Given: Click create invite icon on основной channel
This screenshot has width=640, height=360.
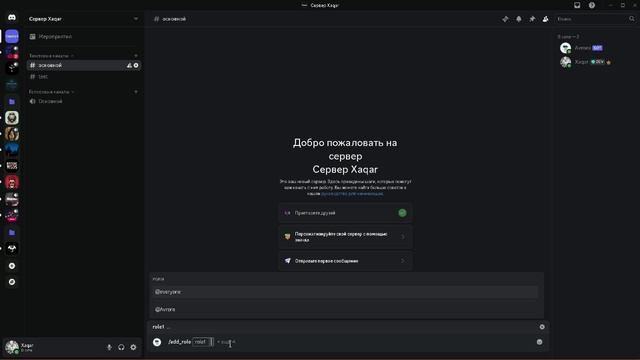Looking at the screenshot, I should tap(129, 65).
